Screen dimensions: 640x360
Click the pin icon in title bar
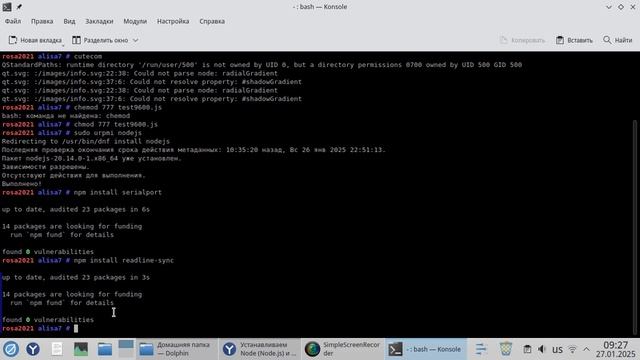(19, 7)
